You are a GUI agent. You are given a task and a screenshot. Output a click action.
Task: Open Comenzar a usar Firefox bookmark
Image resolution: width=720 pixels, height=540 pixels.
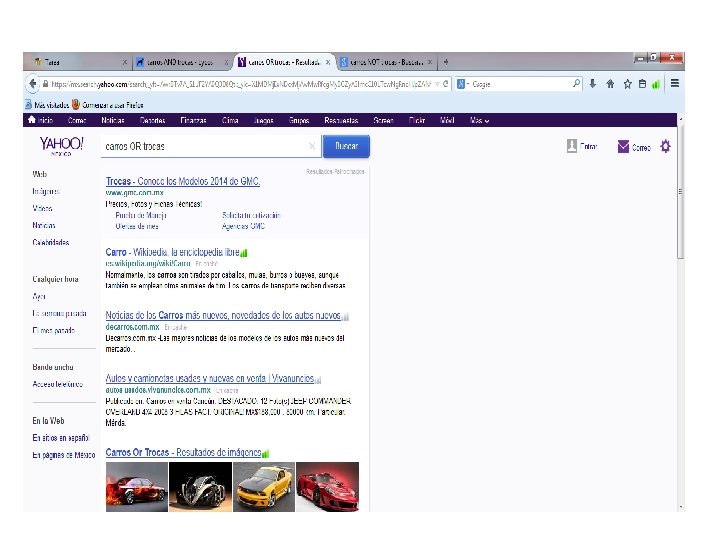107,105
